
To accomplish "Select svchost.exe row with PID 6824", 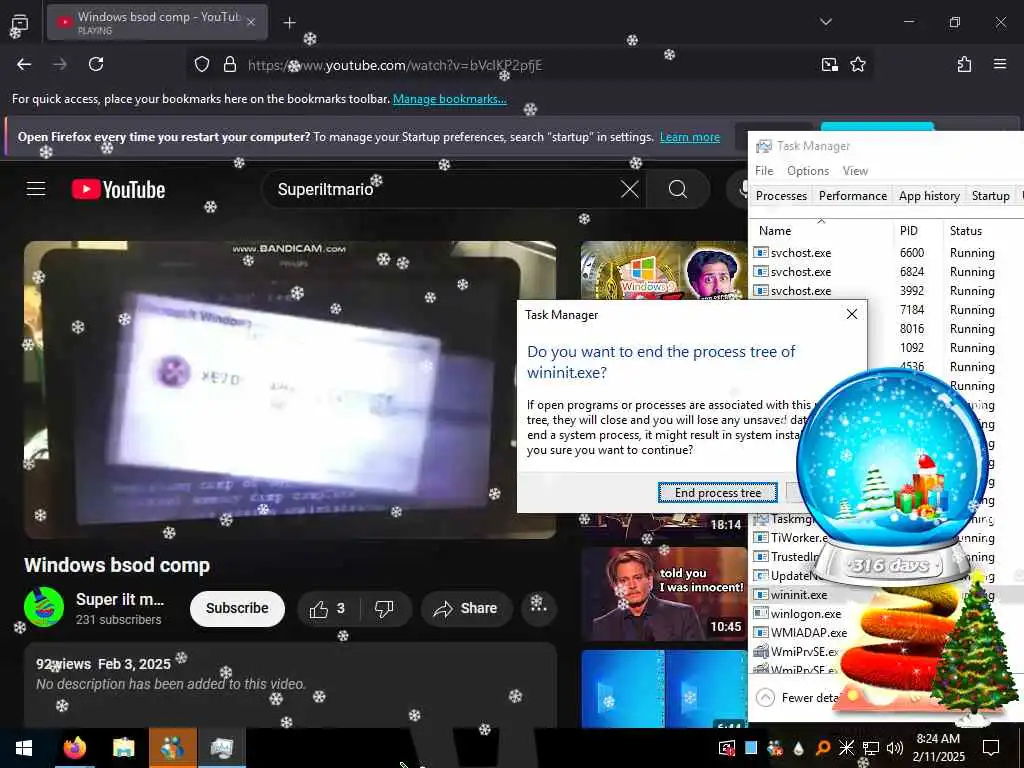I will [x=887, y=272].
